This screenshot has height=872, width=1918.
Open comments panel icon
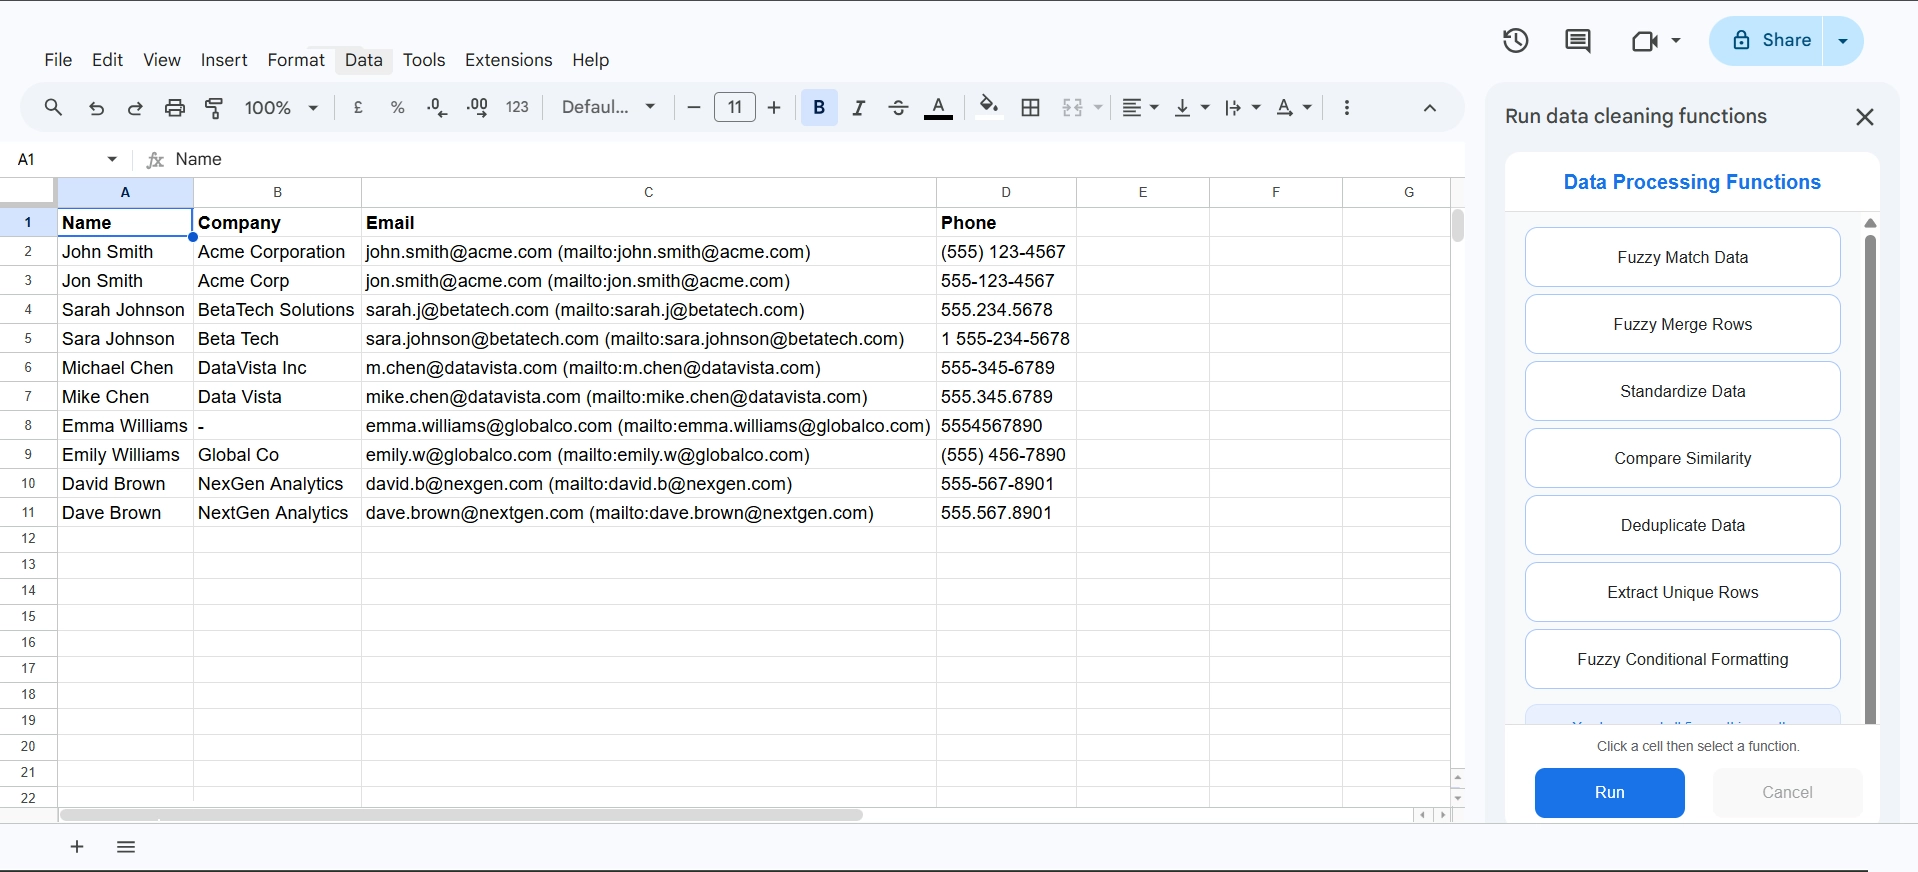(1578, 41)
